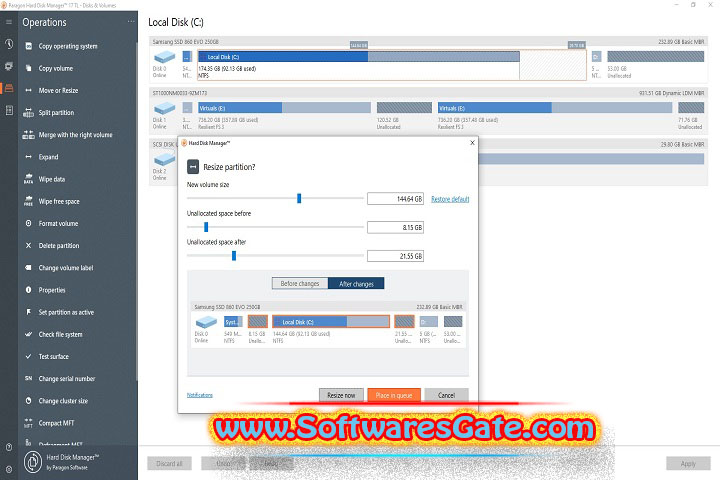Screen dimensions: 720x480
Task: Click the Wipe data icon
Action: point(28,179)
